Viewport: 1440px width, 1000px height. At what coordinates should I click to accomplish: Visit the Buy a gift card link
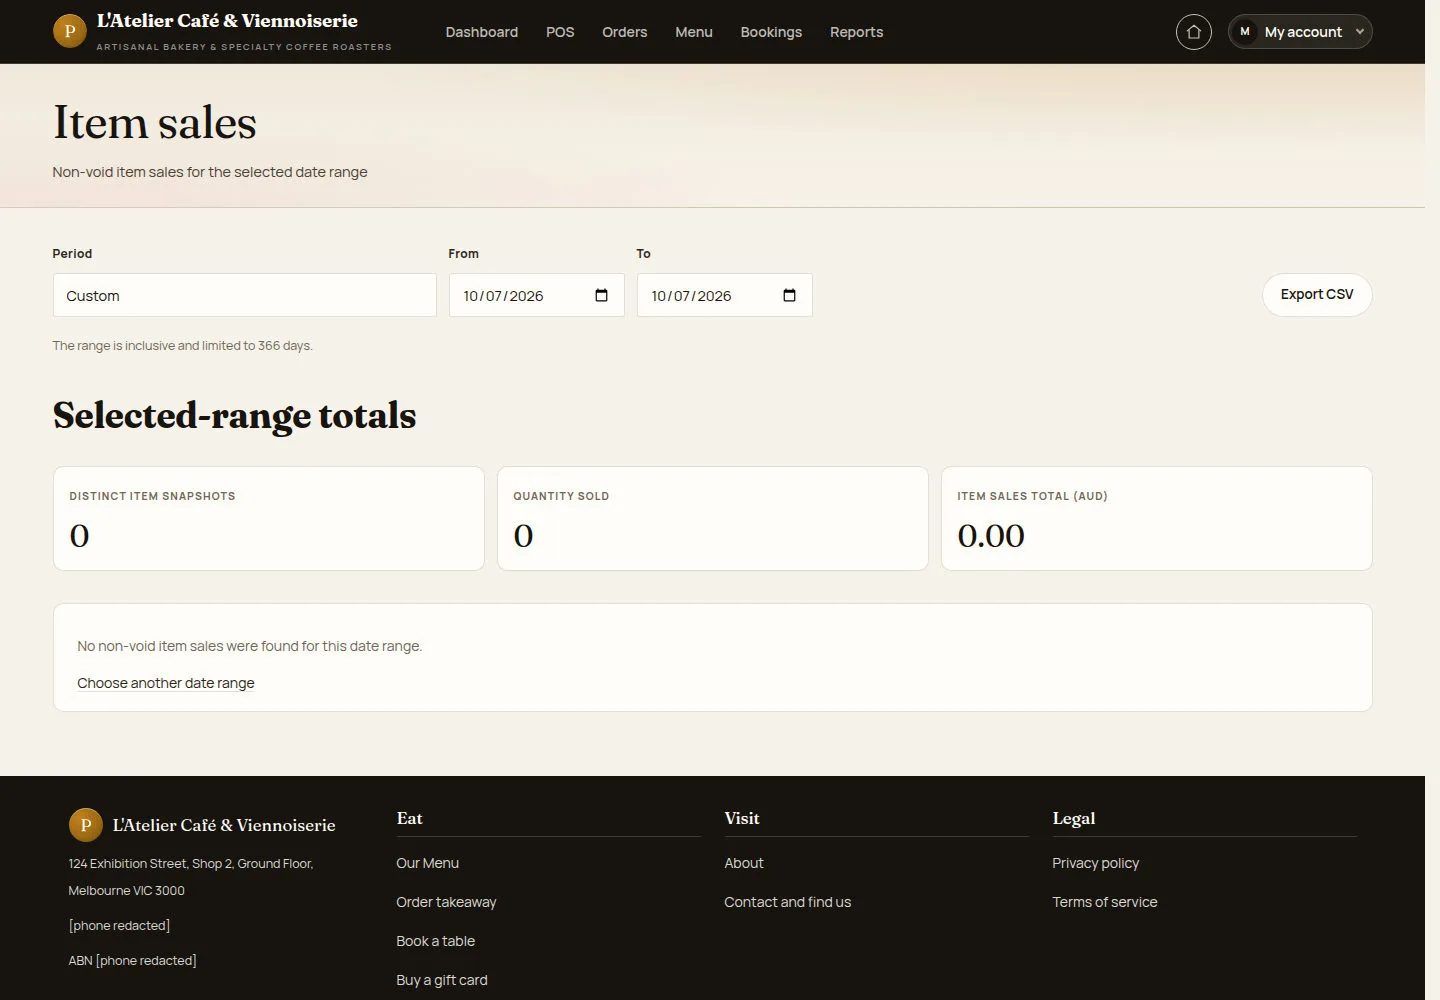coord(442,980)
